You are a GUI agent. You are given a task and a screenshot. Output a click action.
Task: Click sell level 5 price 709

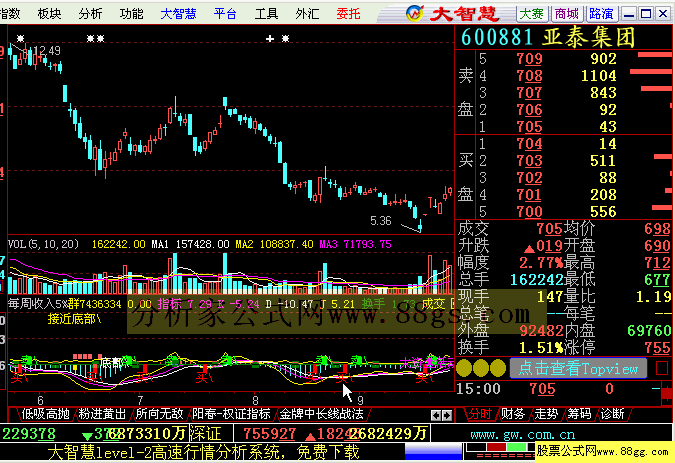coord(529,59)
